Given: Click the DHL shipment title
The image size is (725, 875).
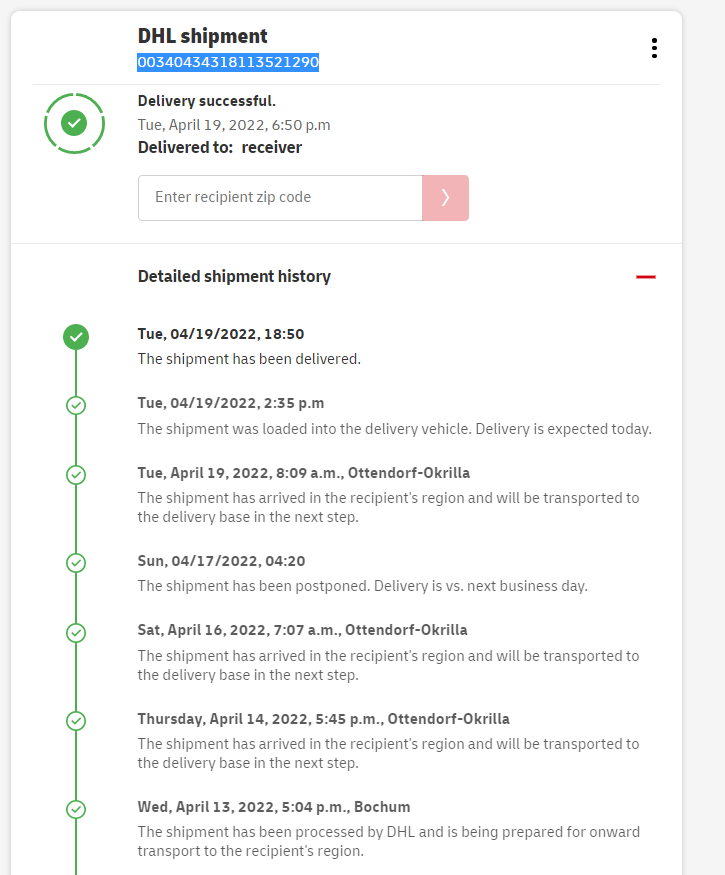Looking at the screenshot, I should (x=202, y=36).
